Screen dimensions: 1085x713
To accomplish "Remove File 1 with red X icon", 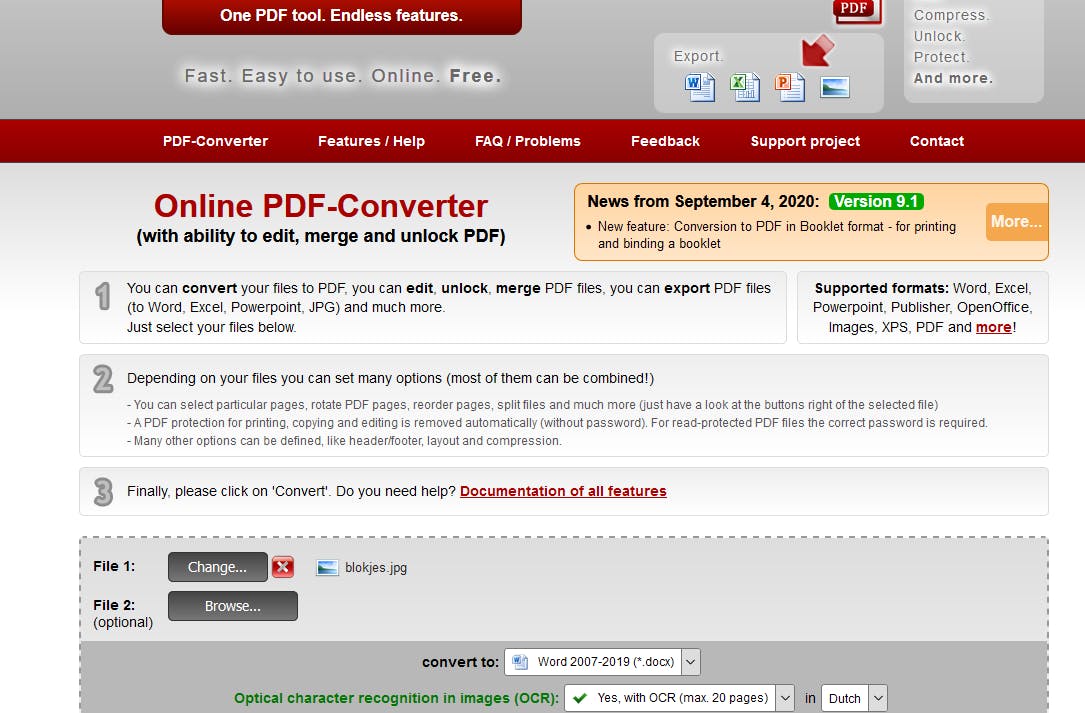I will click(x=282, y=567).
